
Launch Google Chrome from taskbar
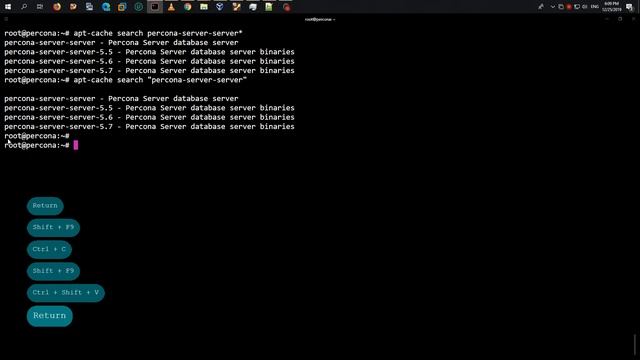click(187, 7)
